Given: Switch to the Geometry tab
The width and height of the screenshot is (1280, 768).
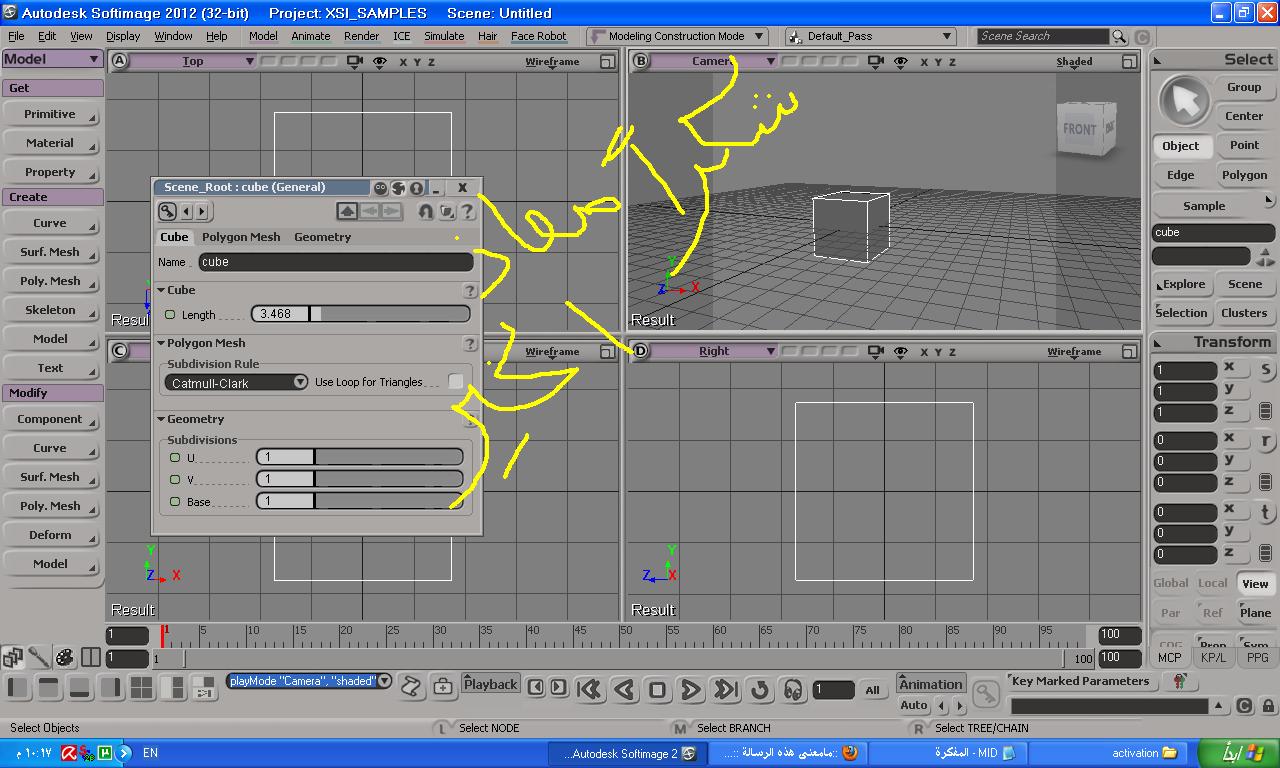Looking at the screenshot, I should click(x=322, y=237).
